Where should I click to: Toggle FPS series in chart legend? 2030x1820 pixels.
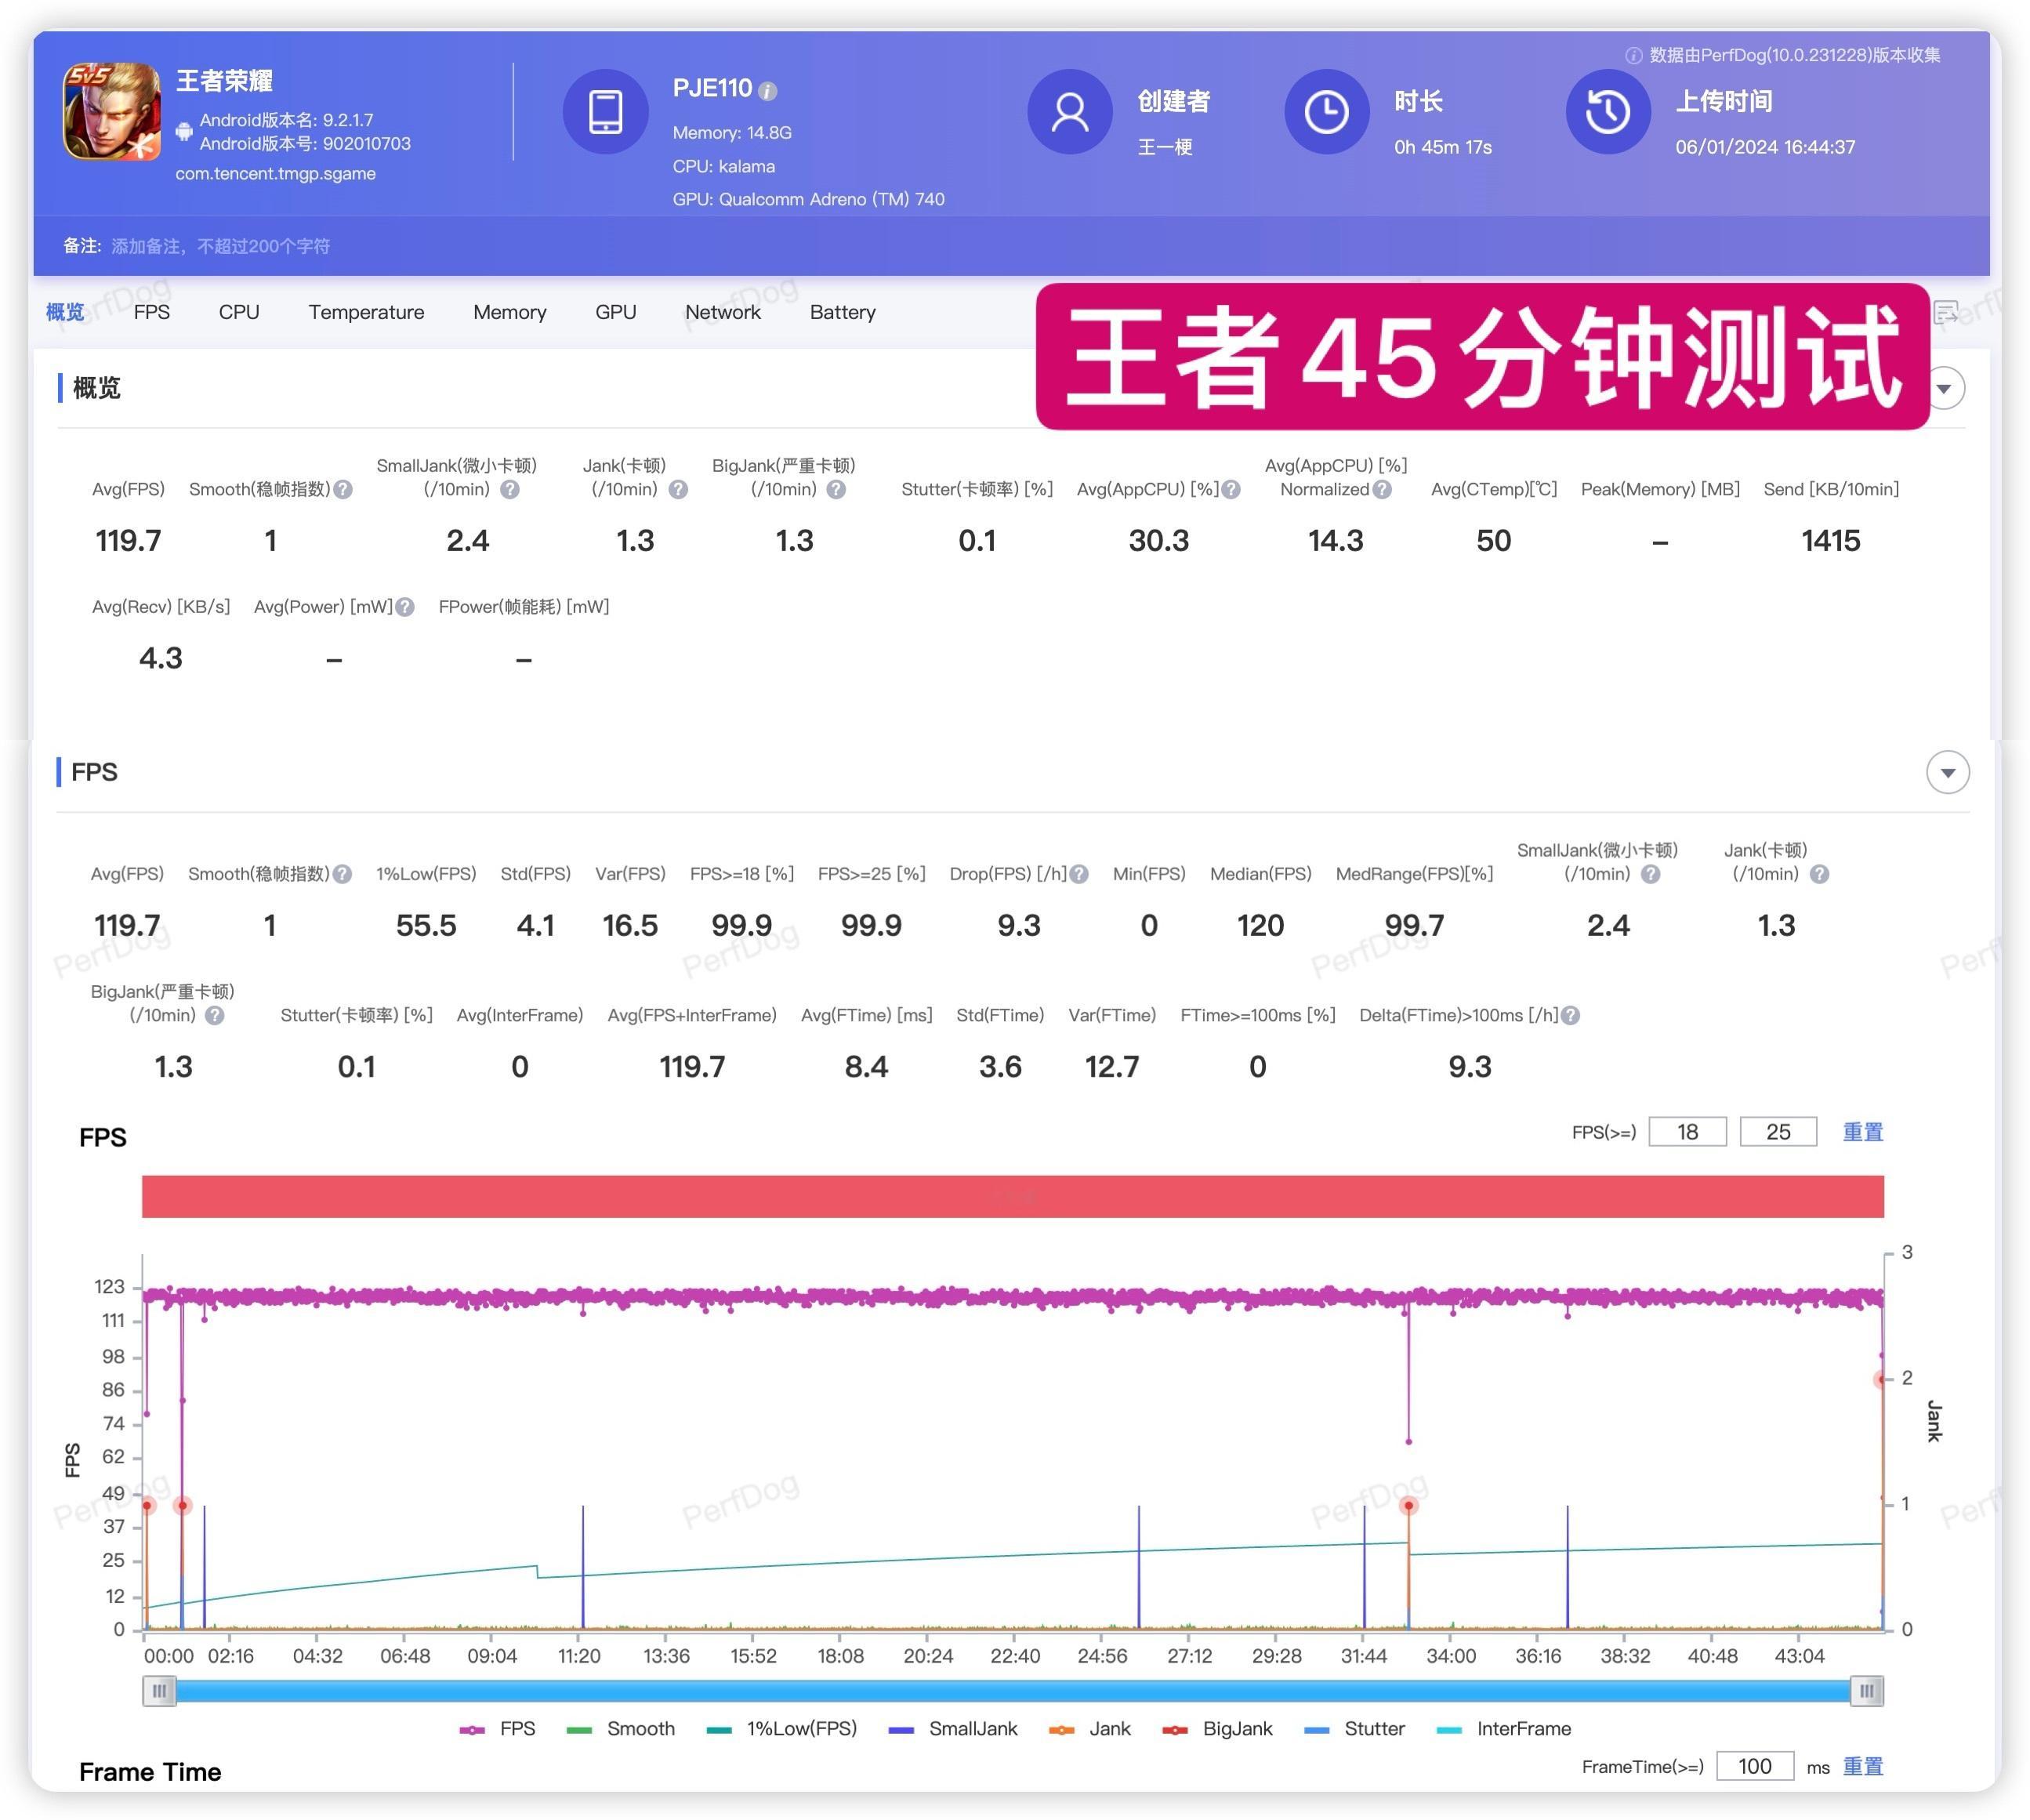tap(497, 1729)
